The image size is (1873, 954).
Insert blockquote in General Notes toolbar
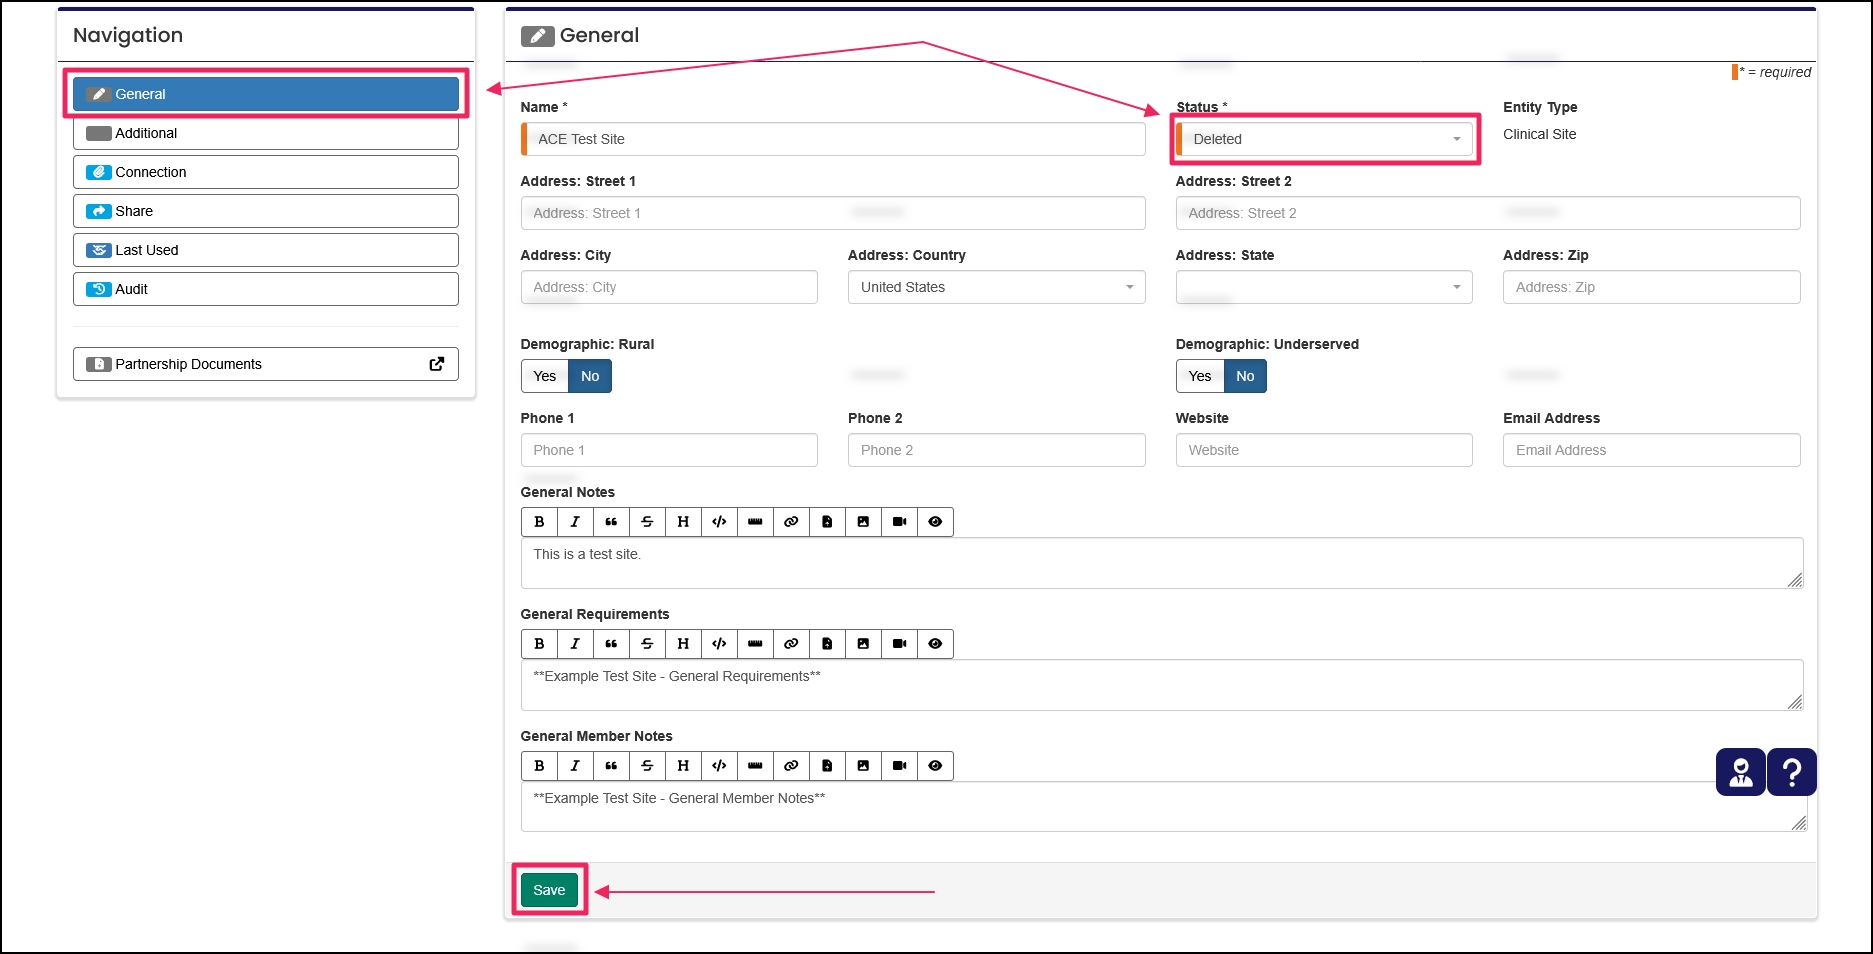click(x=611, y=522)
